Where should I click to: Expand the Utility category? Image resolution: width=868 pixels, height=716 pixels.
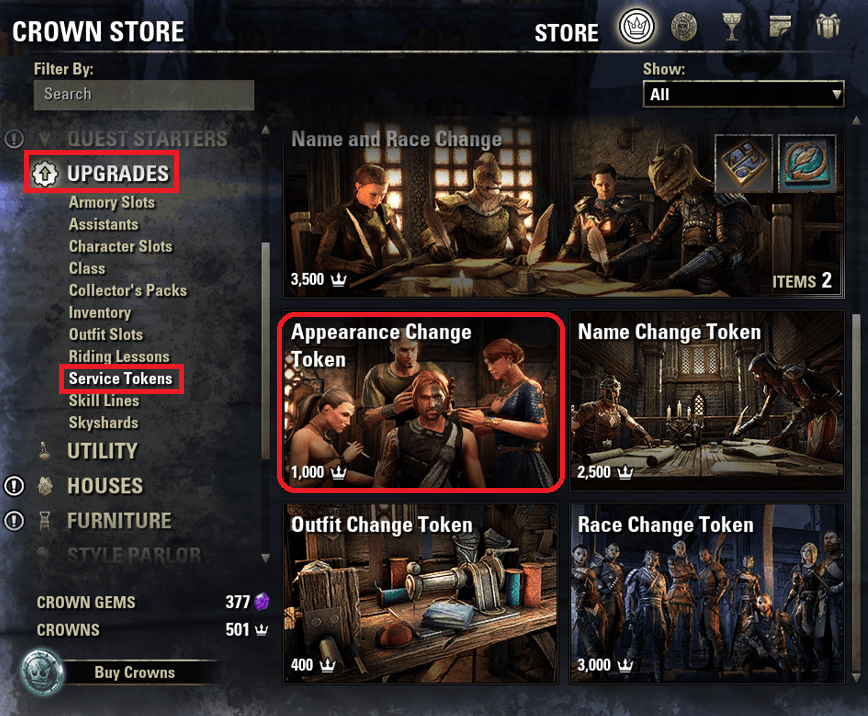(x=102, y=451)
